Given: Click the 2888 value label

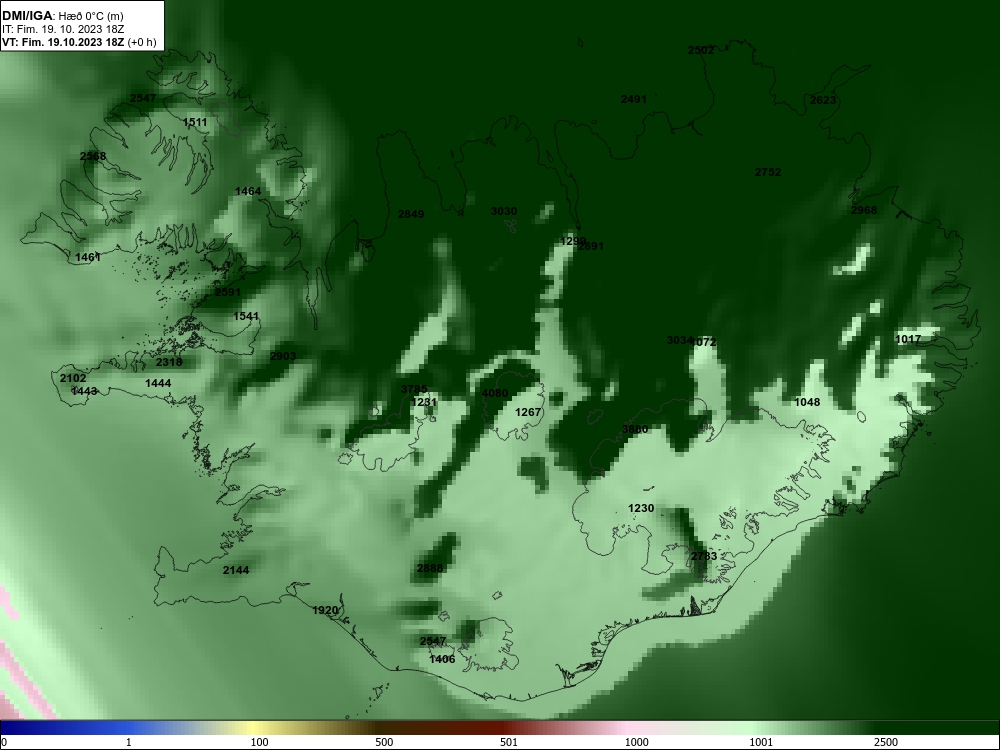Looking at the screenshot, I should point(430,568).
